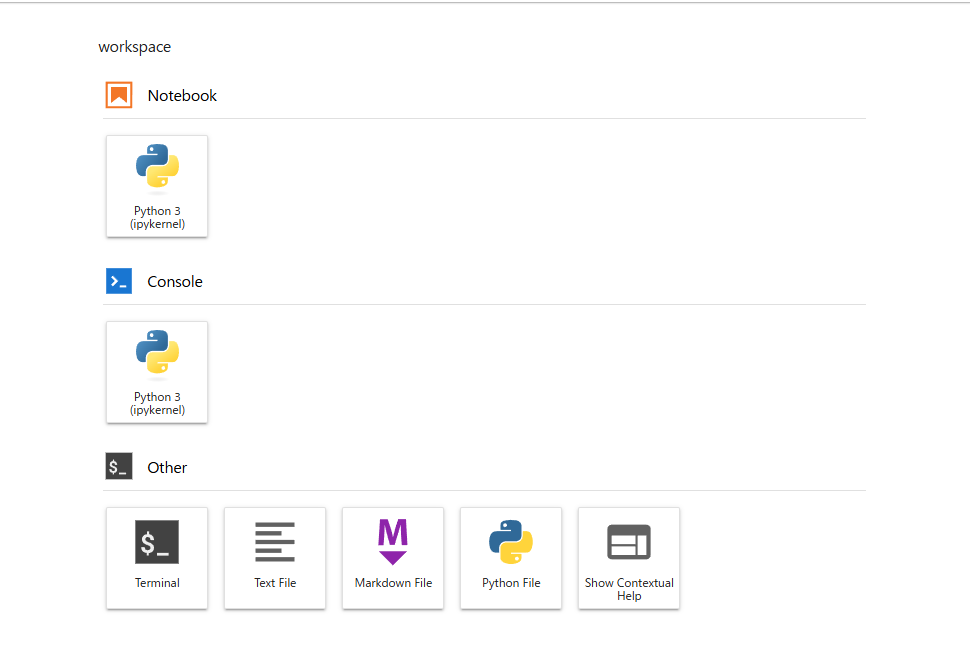Click the Show Contextual Help panel icon

(x=629, y=541)
